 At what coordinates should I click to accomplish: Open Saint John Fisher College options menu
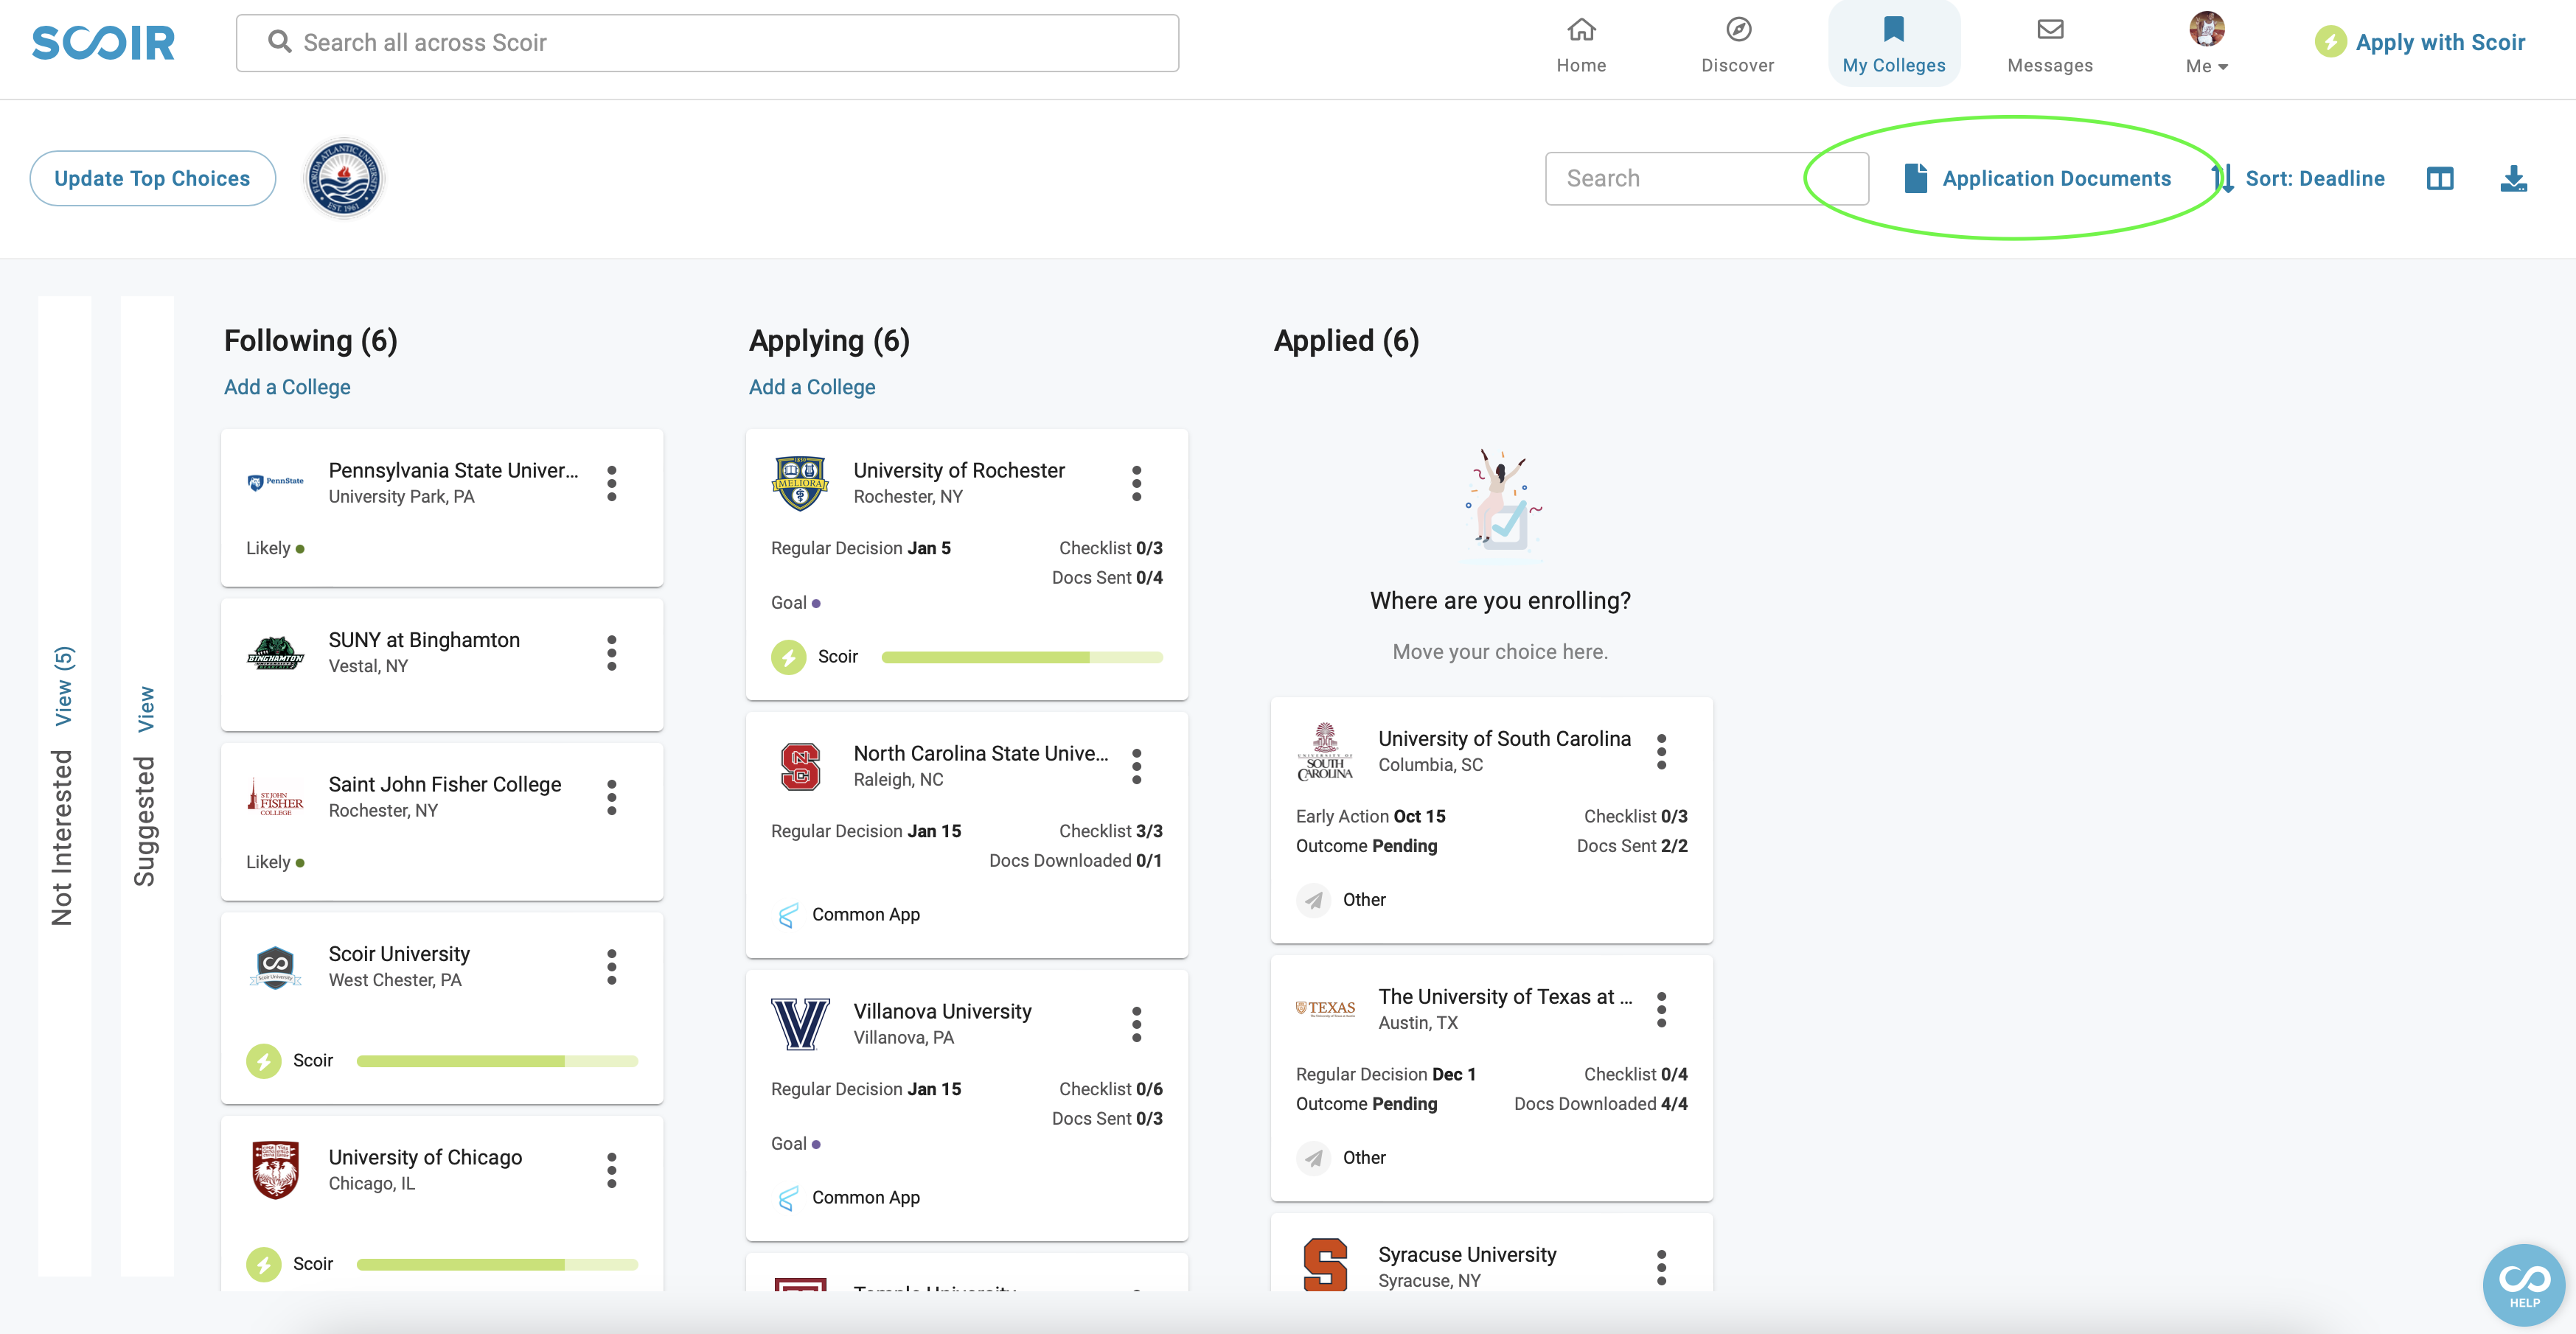(x=612, y=797)
